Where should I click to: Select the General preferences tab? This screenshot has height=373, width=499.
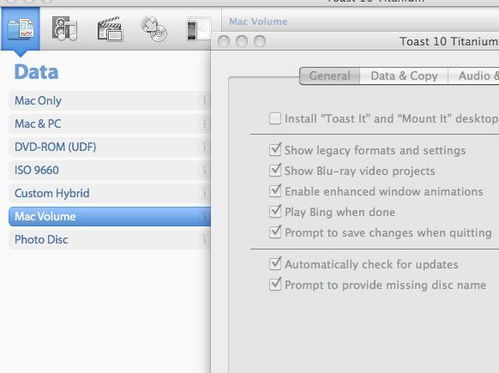[x=330, y=76]
